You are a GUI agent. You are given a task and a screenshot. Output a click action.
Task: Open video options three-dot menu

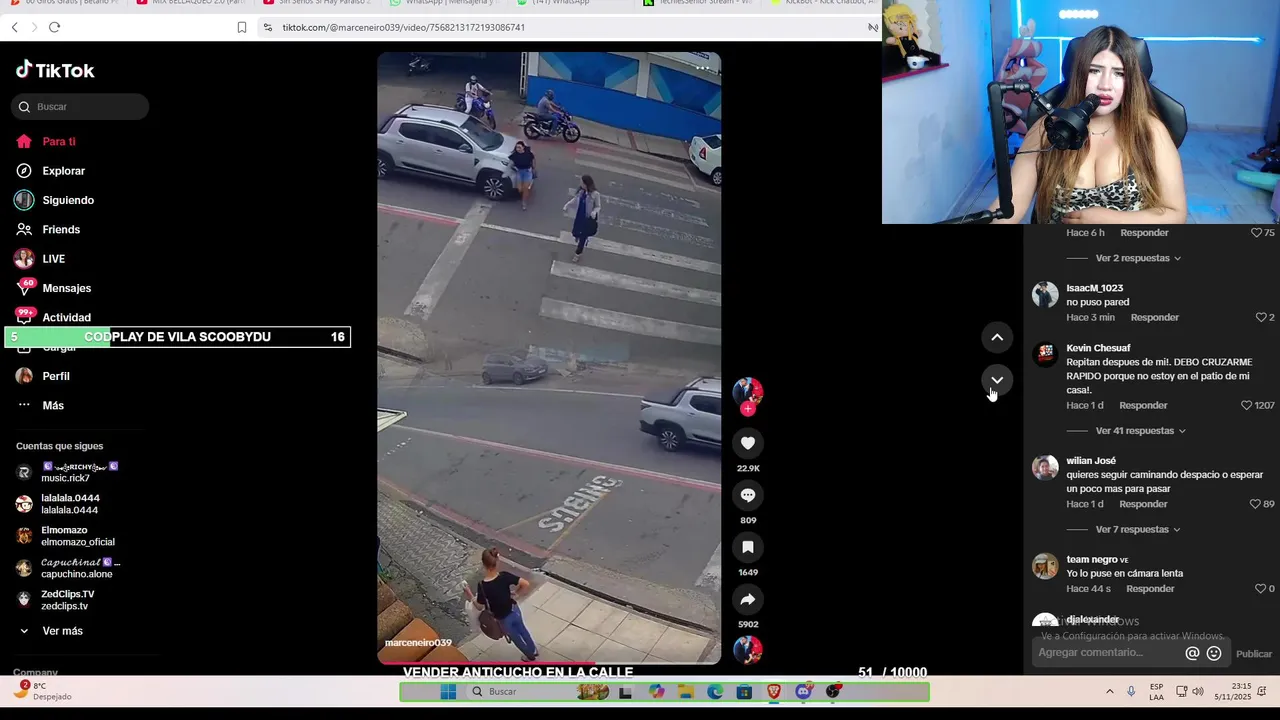[703, 68]
